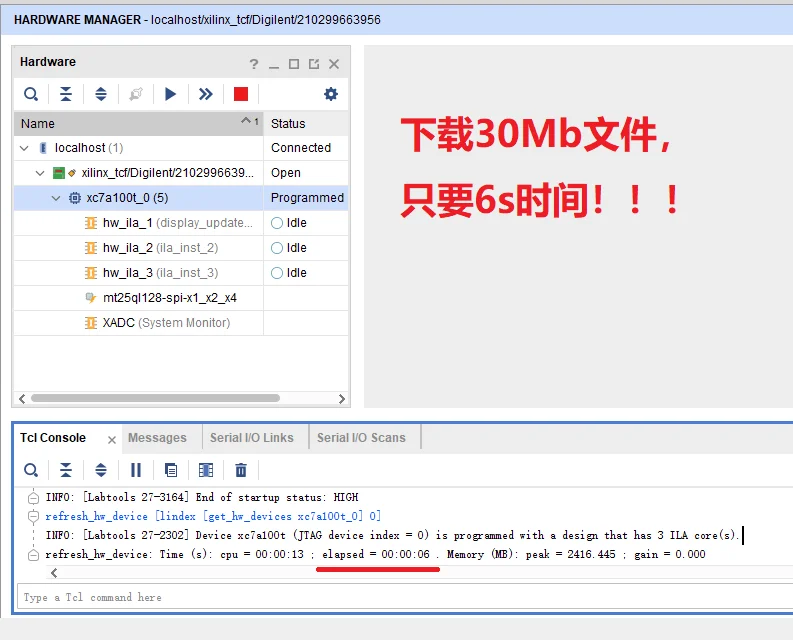Expand all items in Hardware panel
793x640 pixels.
(101, 94)
